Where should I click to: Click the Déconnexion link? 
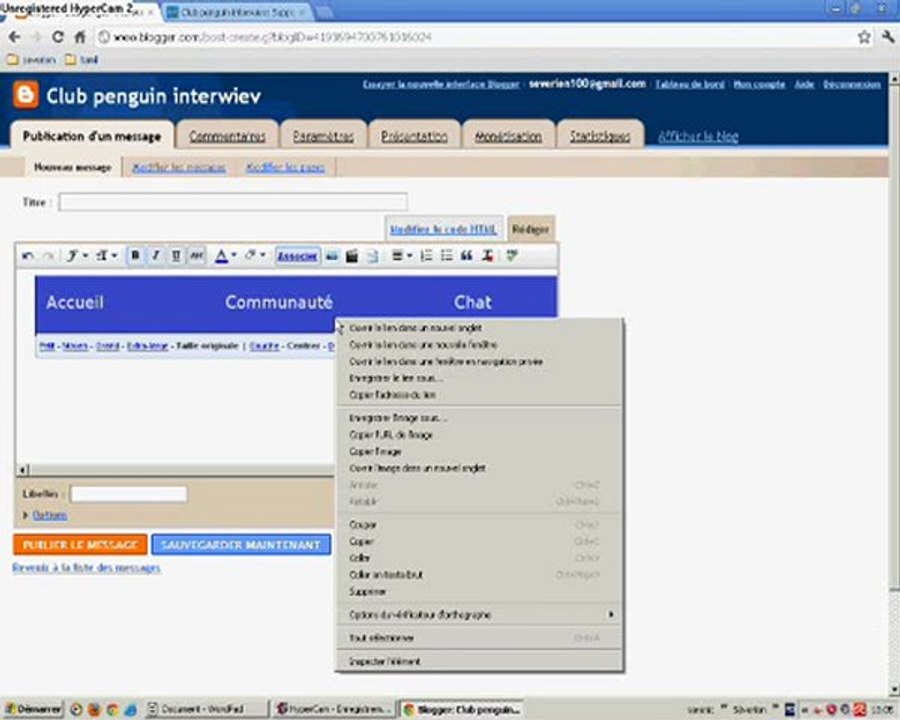pyautogui.click(x=852, y=84)
